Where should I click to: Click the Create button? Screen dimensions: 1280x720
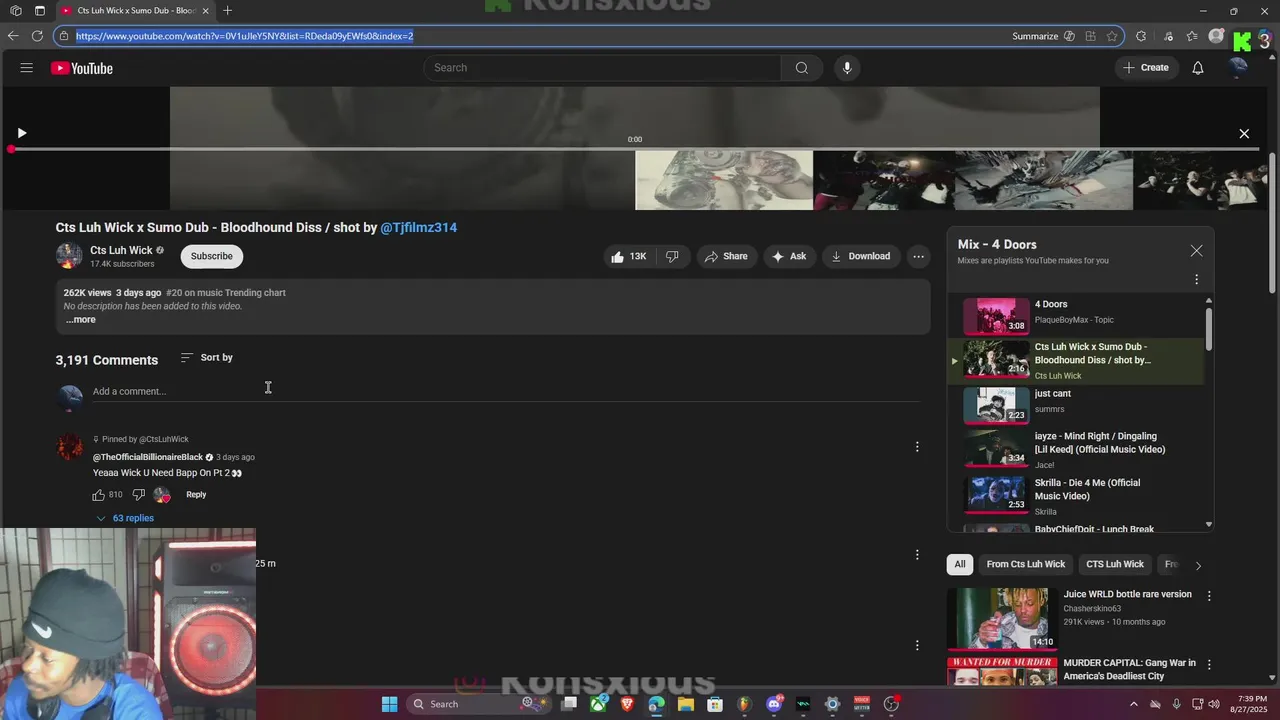(1145, 68)
